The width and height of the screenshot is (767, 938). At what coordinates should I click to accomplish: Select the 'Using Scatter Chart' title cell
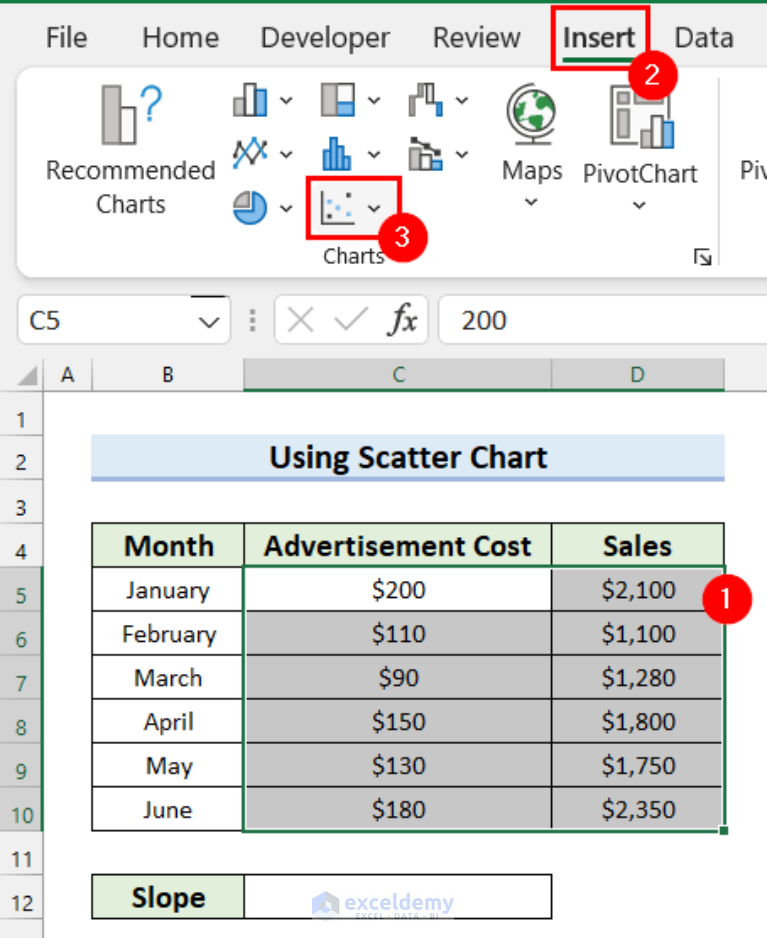tap(408, 458)
